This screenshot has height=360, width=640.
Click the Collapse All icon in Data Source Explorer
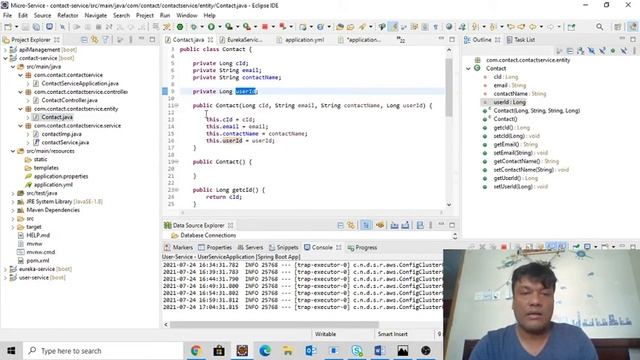pos(340,225)
